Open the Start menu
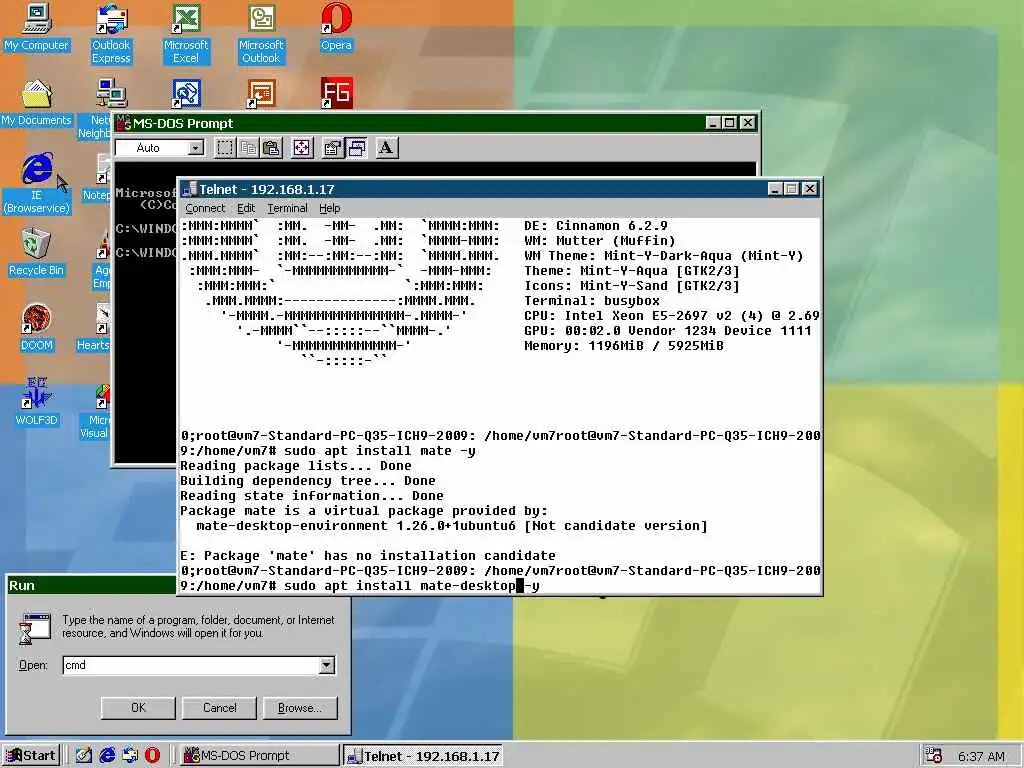Viewport: 1024px width, 768px height. coord(31,756)
